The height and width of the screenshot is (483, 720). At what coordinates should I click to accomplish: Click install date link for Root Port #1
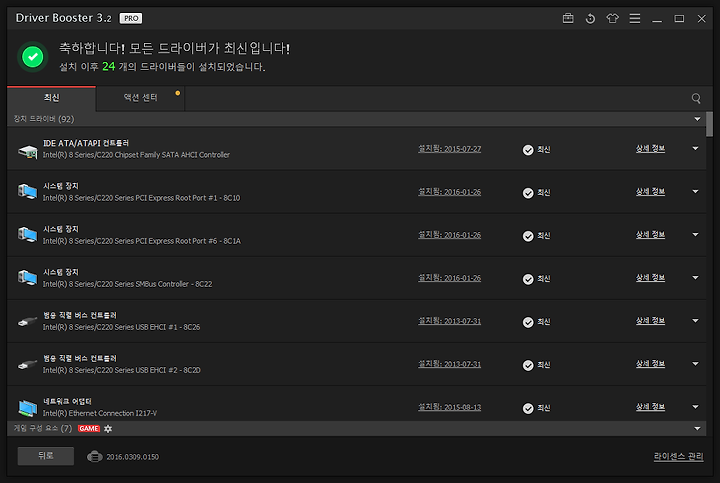(450, 192)
